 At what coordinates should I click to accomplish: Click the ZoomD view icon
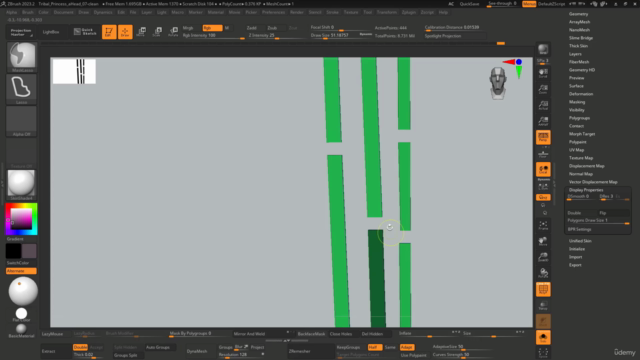click(x=543, y=257)
